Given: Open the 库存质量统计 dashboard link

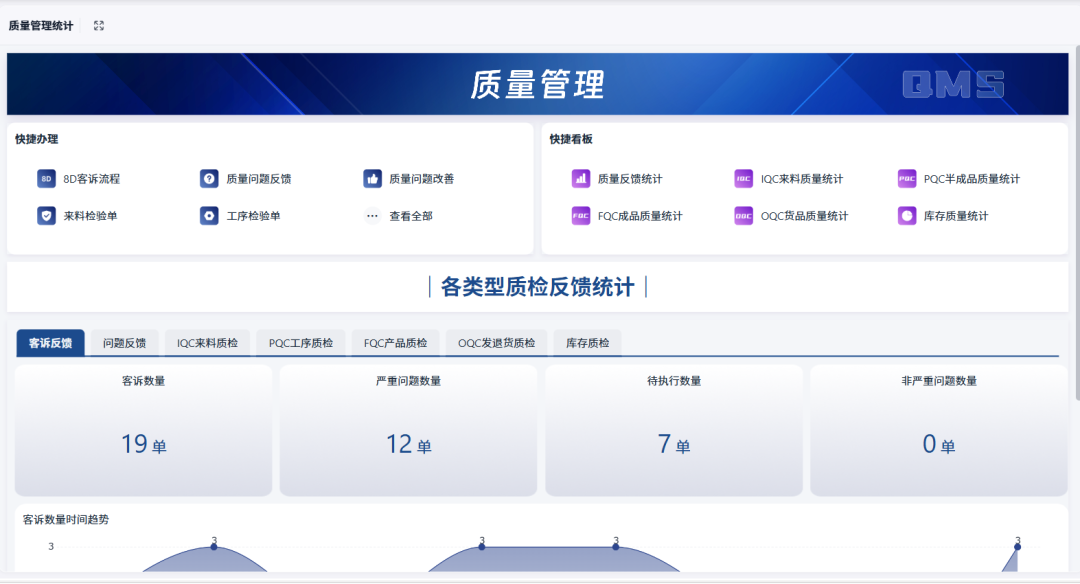Looking at the screenshot, I should (956, 216).
